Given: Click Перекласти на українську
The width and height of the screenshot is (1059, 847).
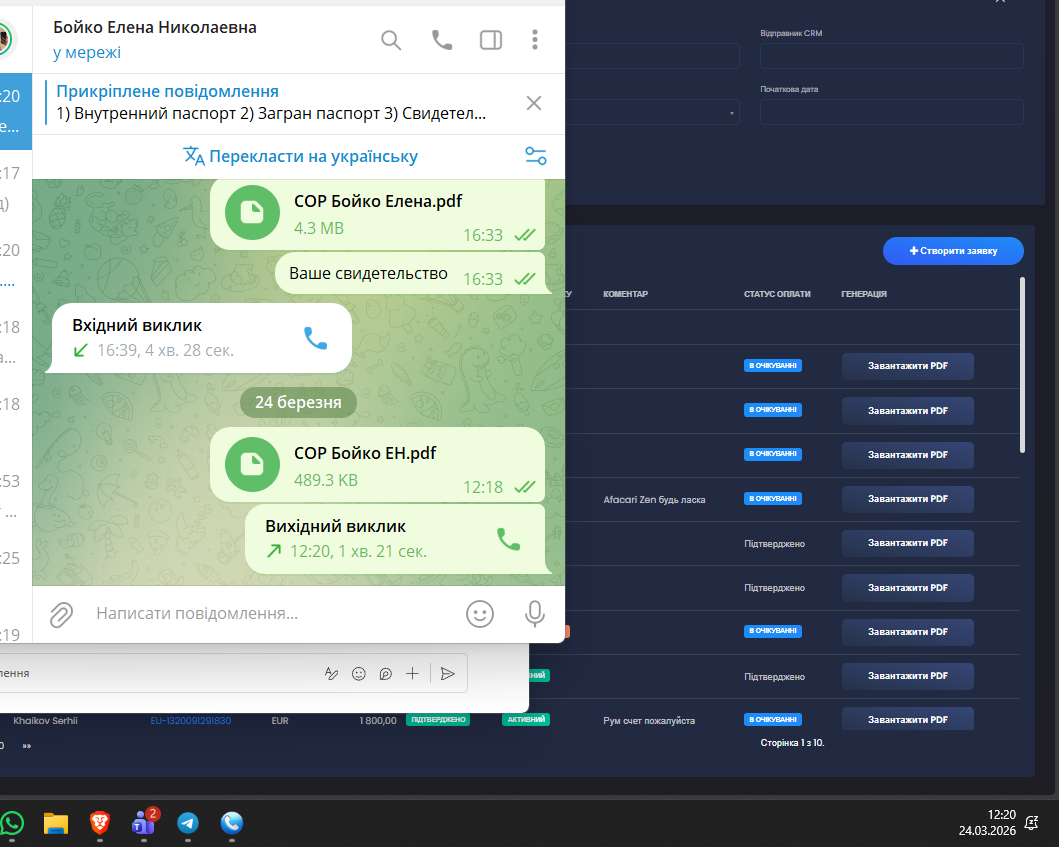Looking at the screenshot, I should 301,156.
